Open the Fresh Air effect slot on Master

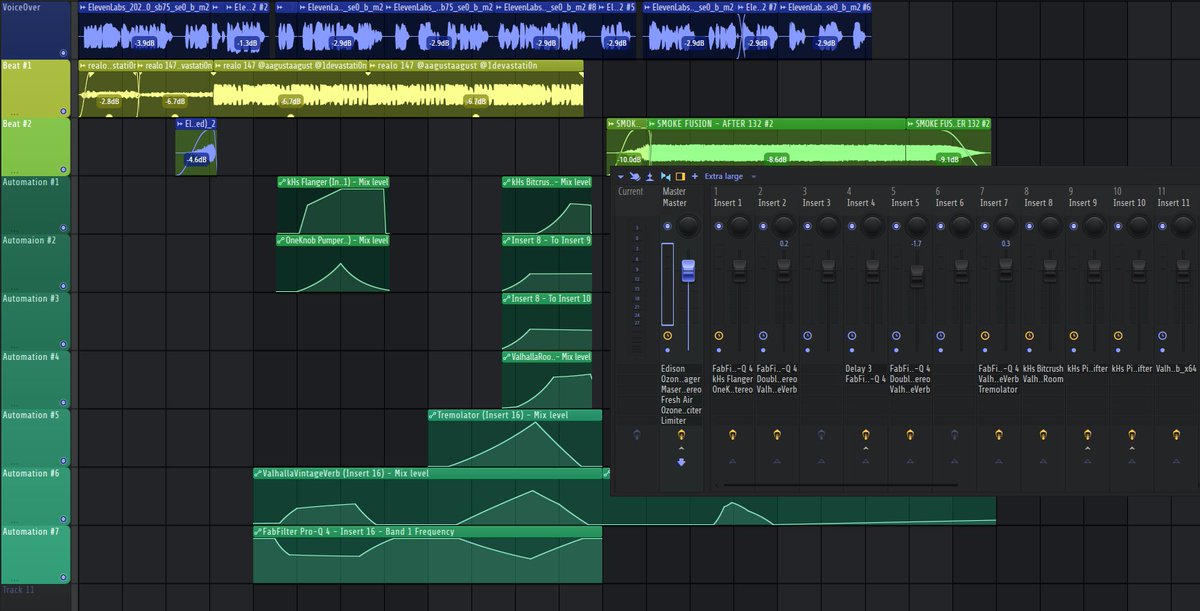click(677, 400)
